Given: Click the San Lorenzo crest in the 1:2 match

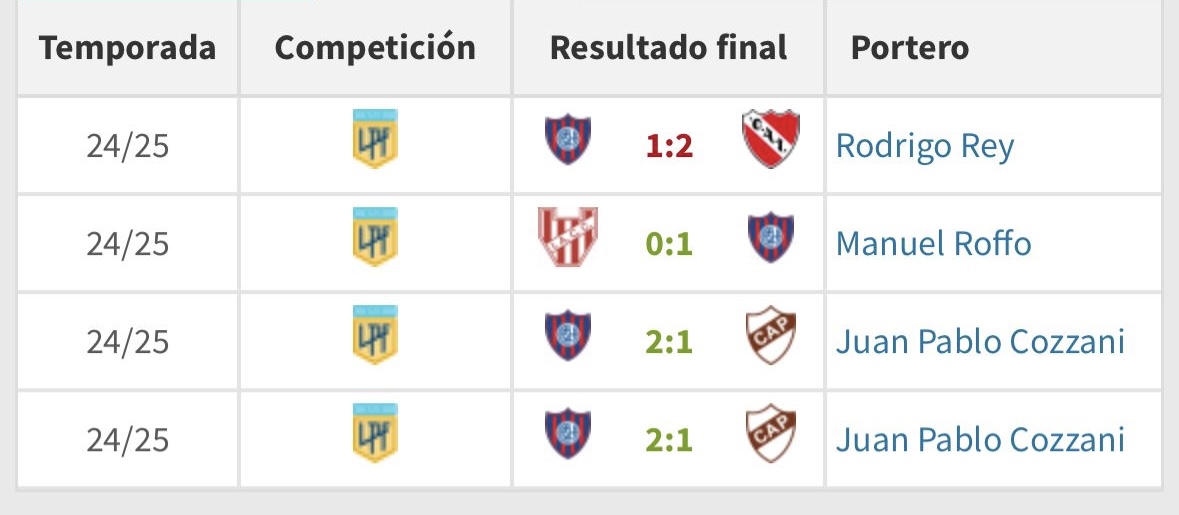Looking at the screenshot, I should tap(568, 139).
